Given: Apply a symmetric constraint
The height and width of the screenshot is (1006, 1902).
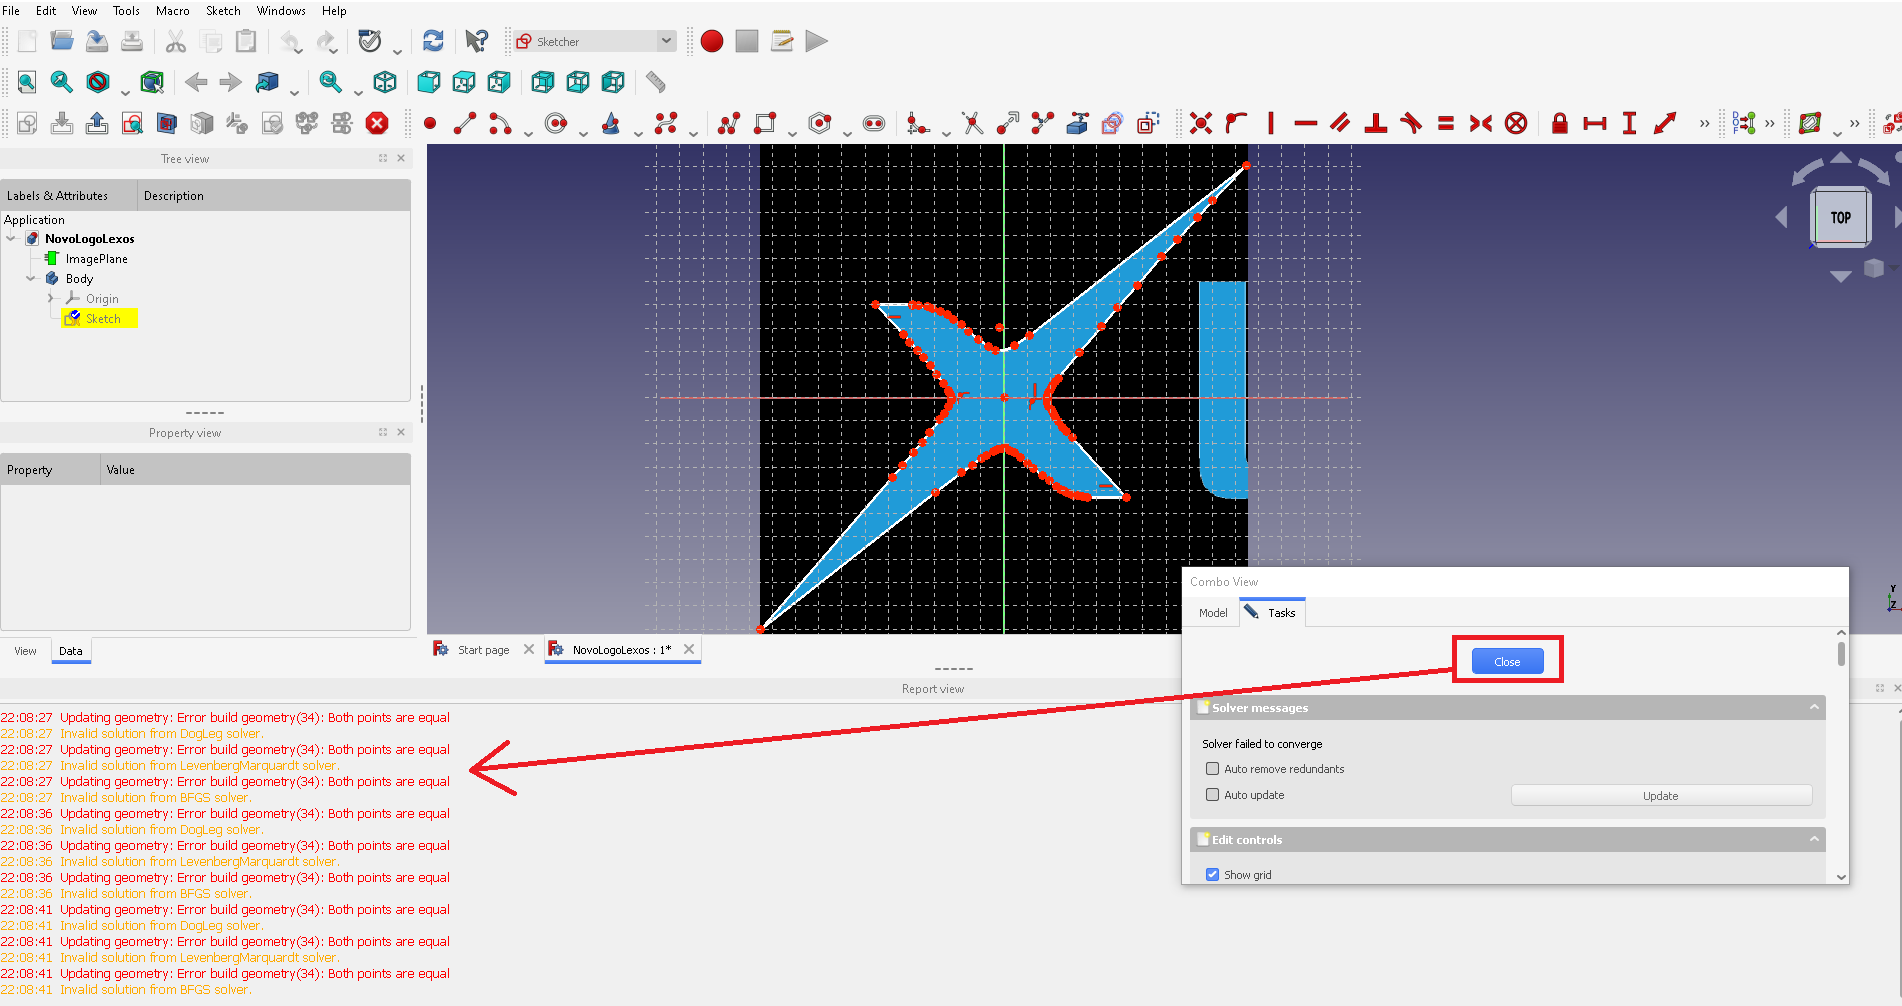Looking at the screenshot, I should click(1481, 123).
